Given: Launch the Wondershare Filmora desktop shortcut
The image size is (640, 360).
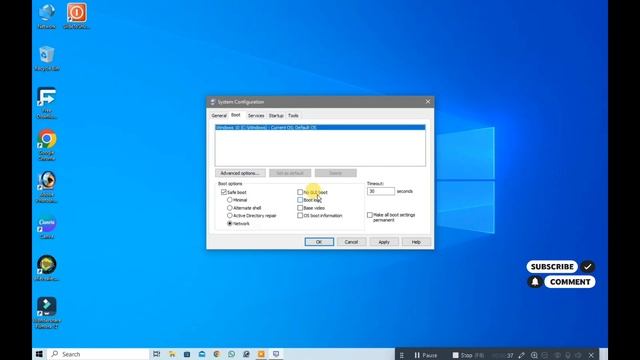Looking at the screenshot, I should pyautogui.click(x=47, y=313).
